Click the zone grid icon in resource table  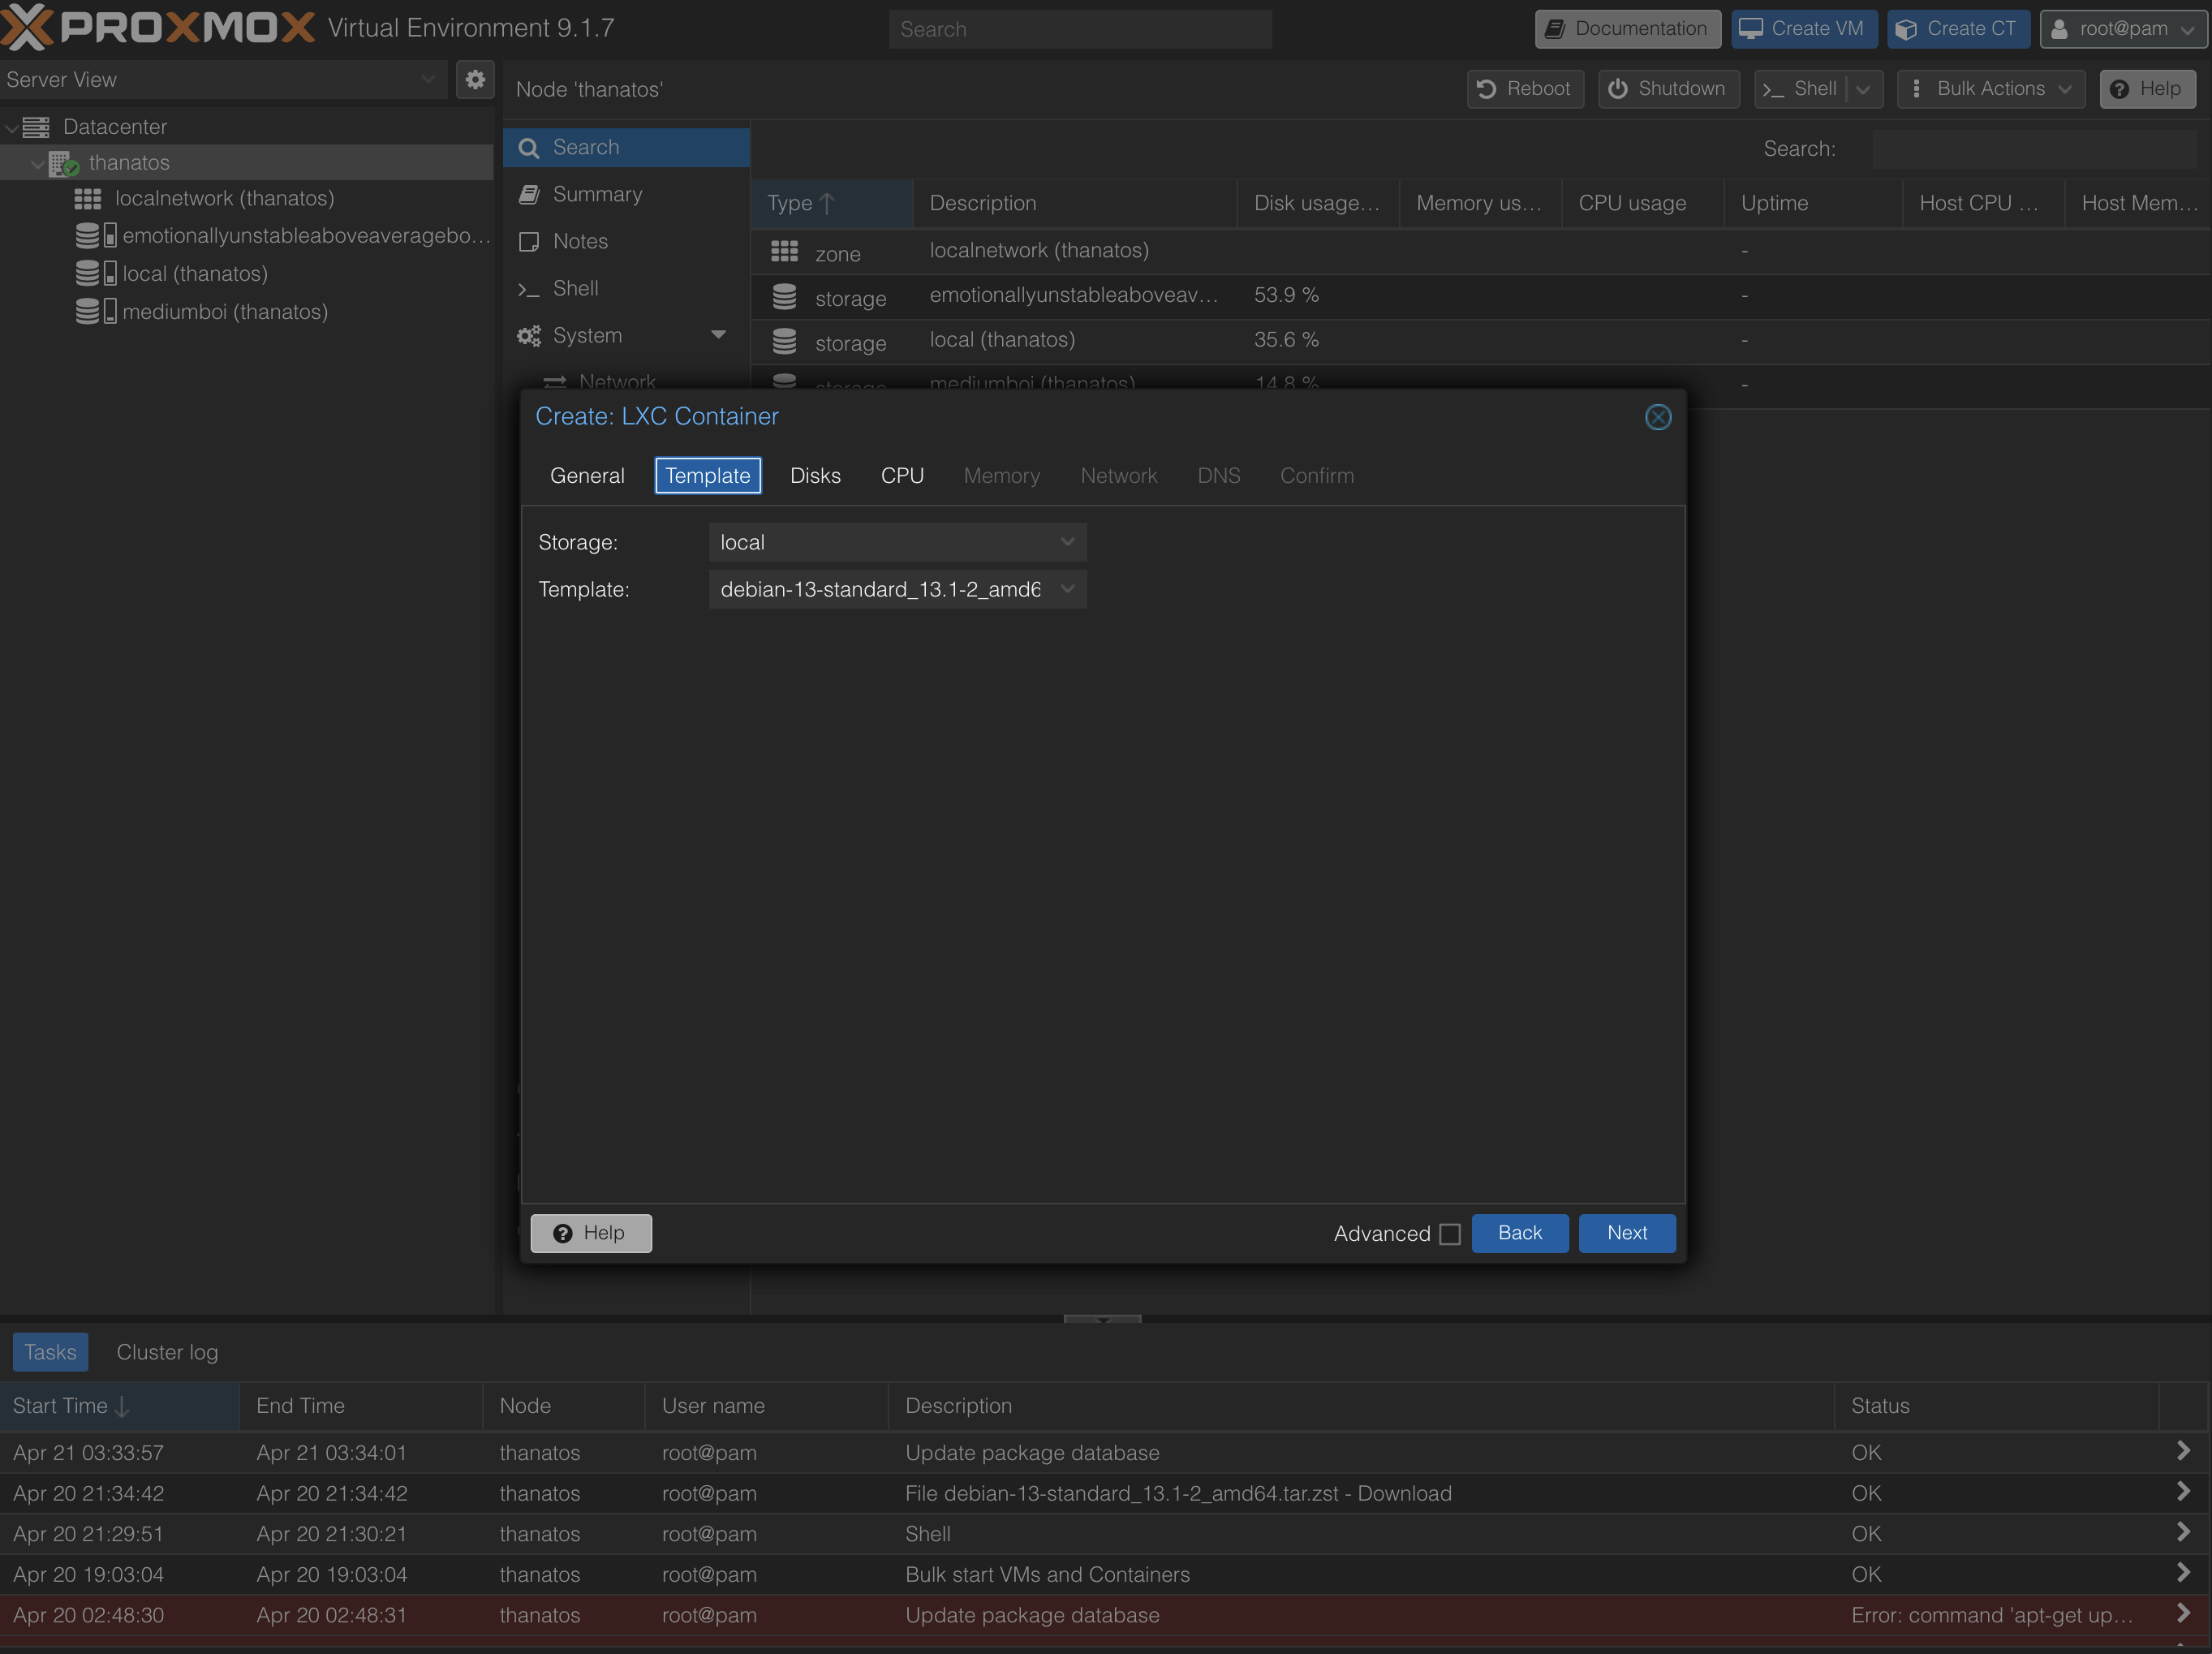click(784, 251)
